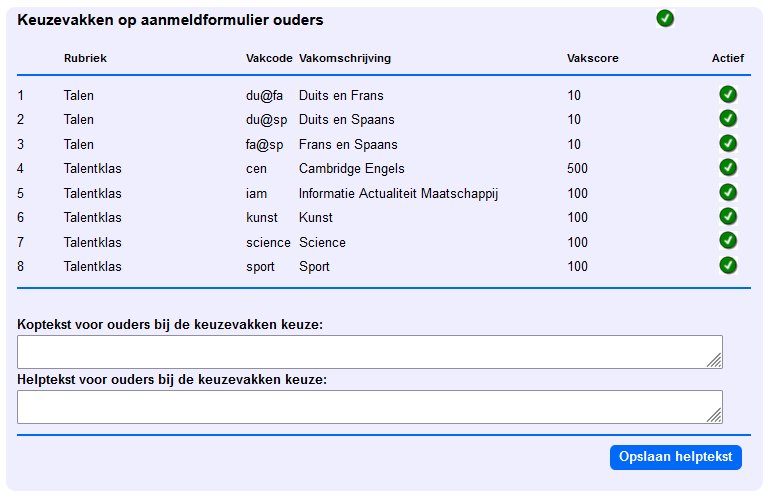Toggle active checkmark for Informatie Actualiteit Maatschappij
The width and height of the screenshot is (768, 498).
[728, 192]
